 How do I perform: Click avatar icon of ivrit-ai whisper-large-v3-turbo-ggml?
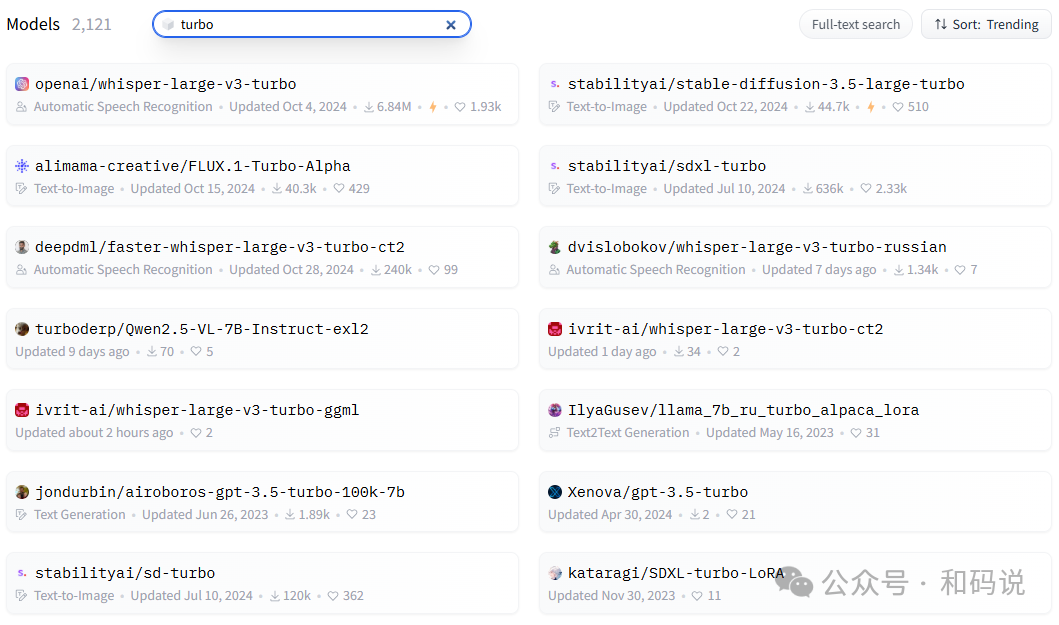22,409
